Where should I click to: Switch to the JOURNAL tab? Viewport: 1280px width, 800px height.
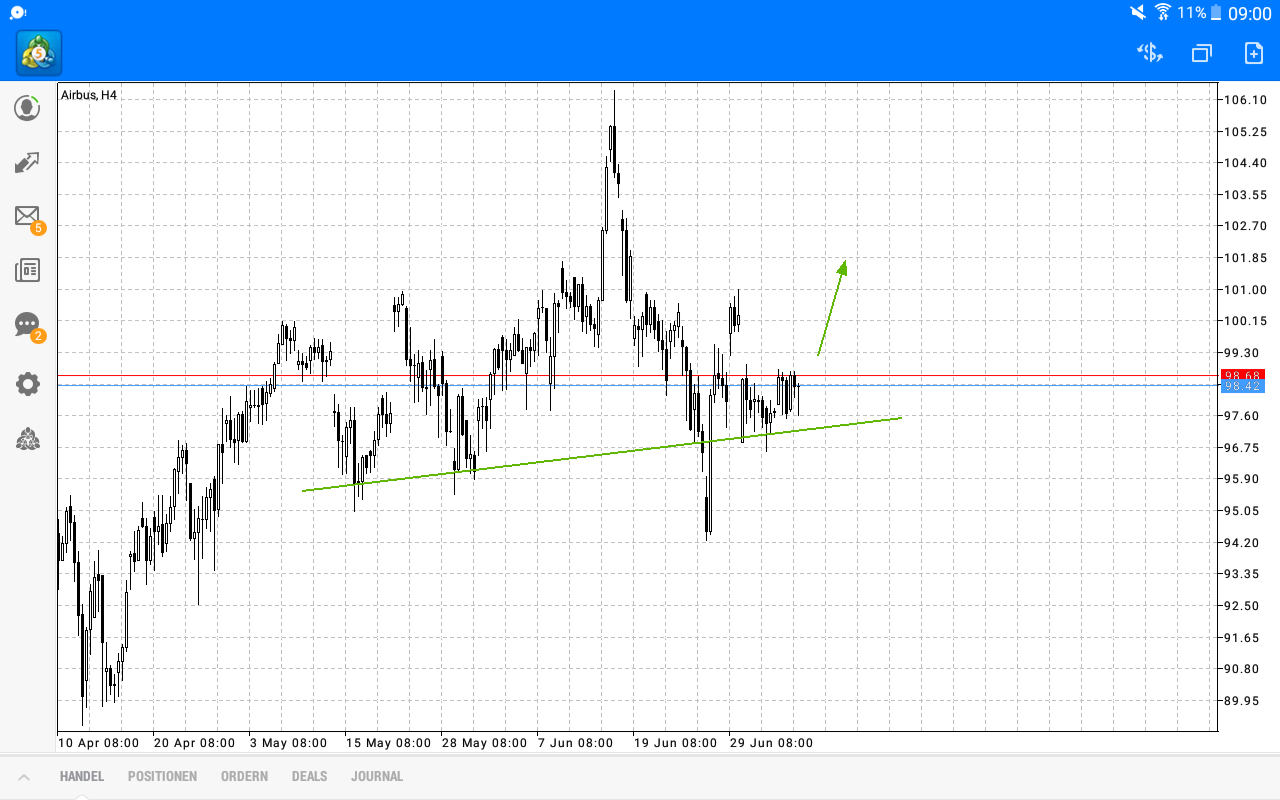[x=377, y=776]
